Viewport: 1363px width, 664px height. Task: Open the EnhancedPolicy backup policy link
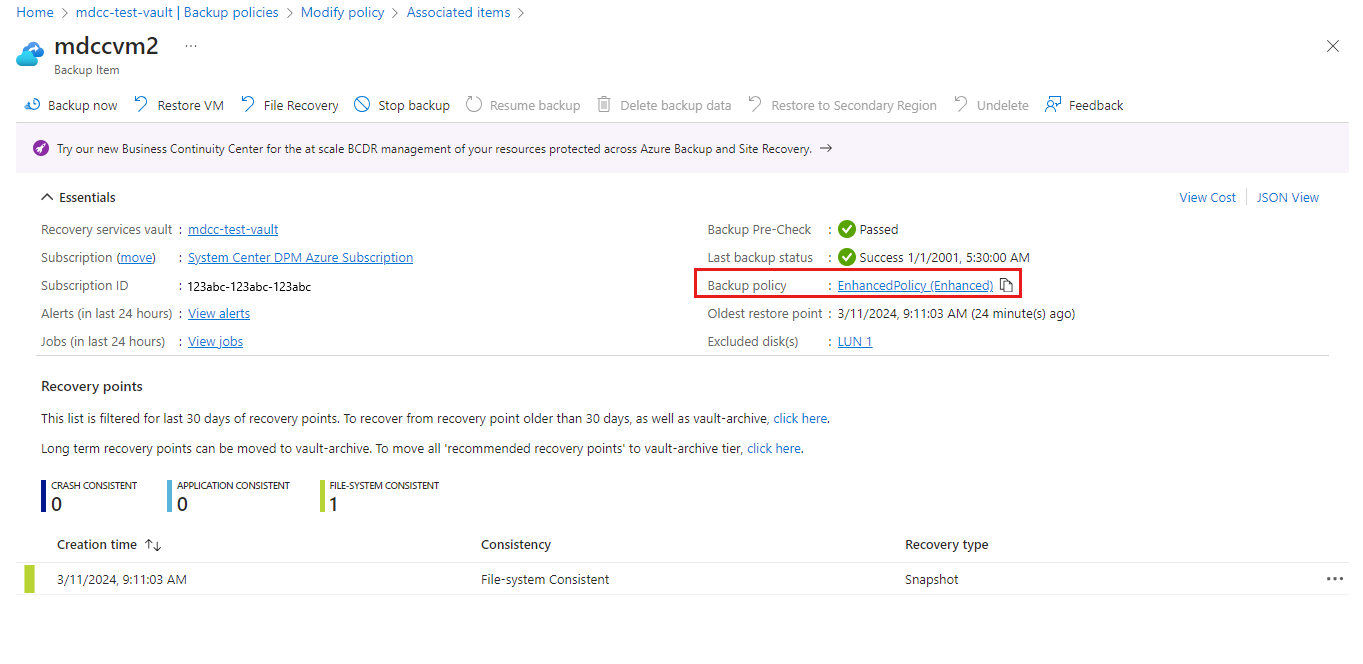point(914,285)
